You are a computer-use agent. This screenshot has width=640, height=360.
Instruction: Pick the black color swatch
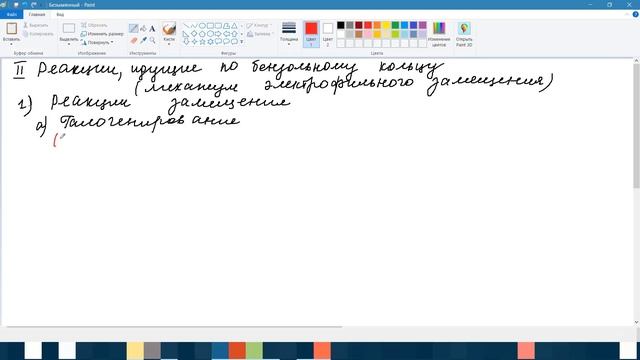pos(341,25)
